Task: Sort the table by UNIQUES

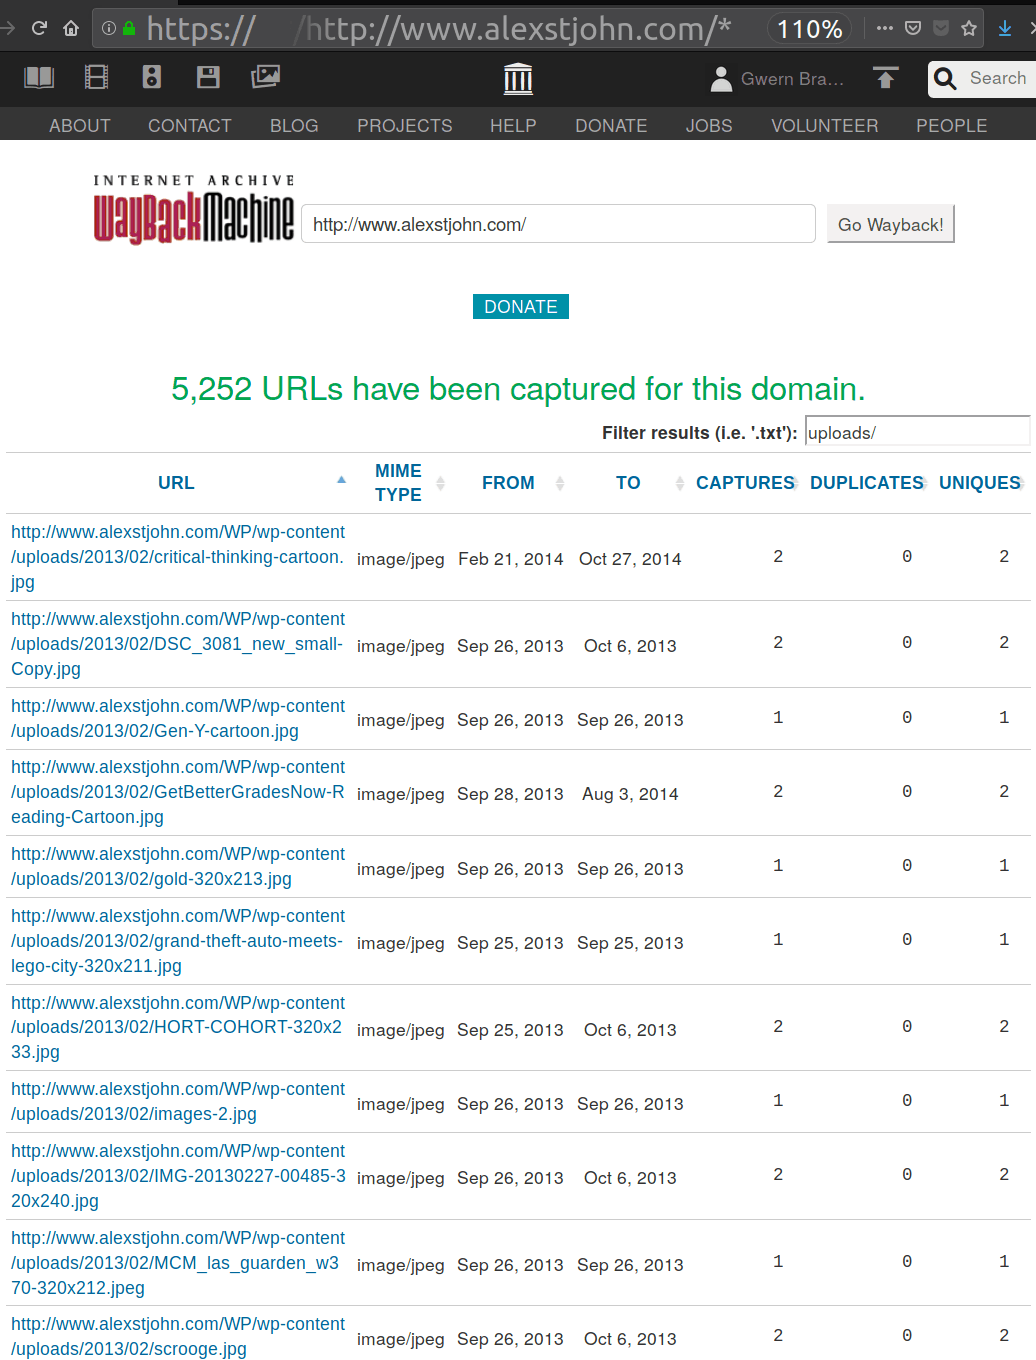Action: pos(980,483)
